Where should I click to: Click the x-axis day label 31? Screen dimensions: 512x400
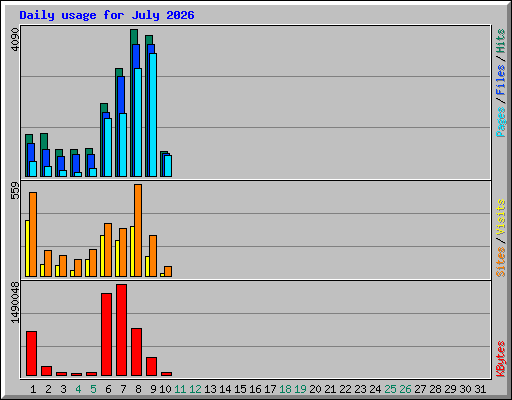click(480, 389)
